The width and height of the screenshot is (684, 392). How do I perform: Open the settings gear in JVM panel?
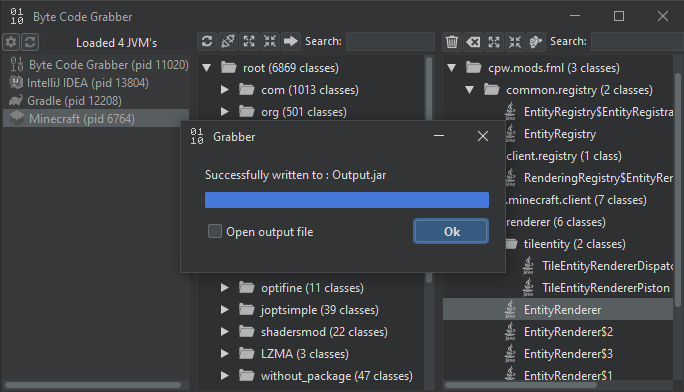coord(11,42)
